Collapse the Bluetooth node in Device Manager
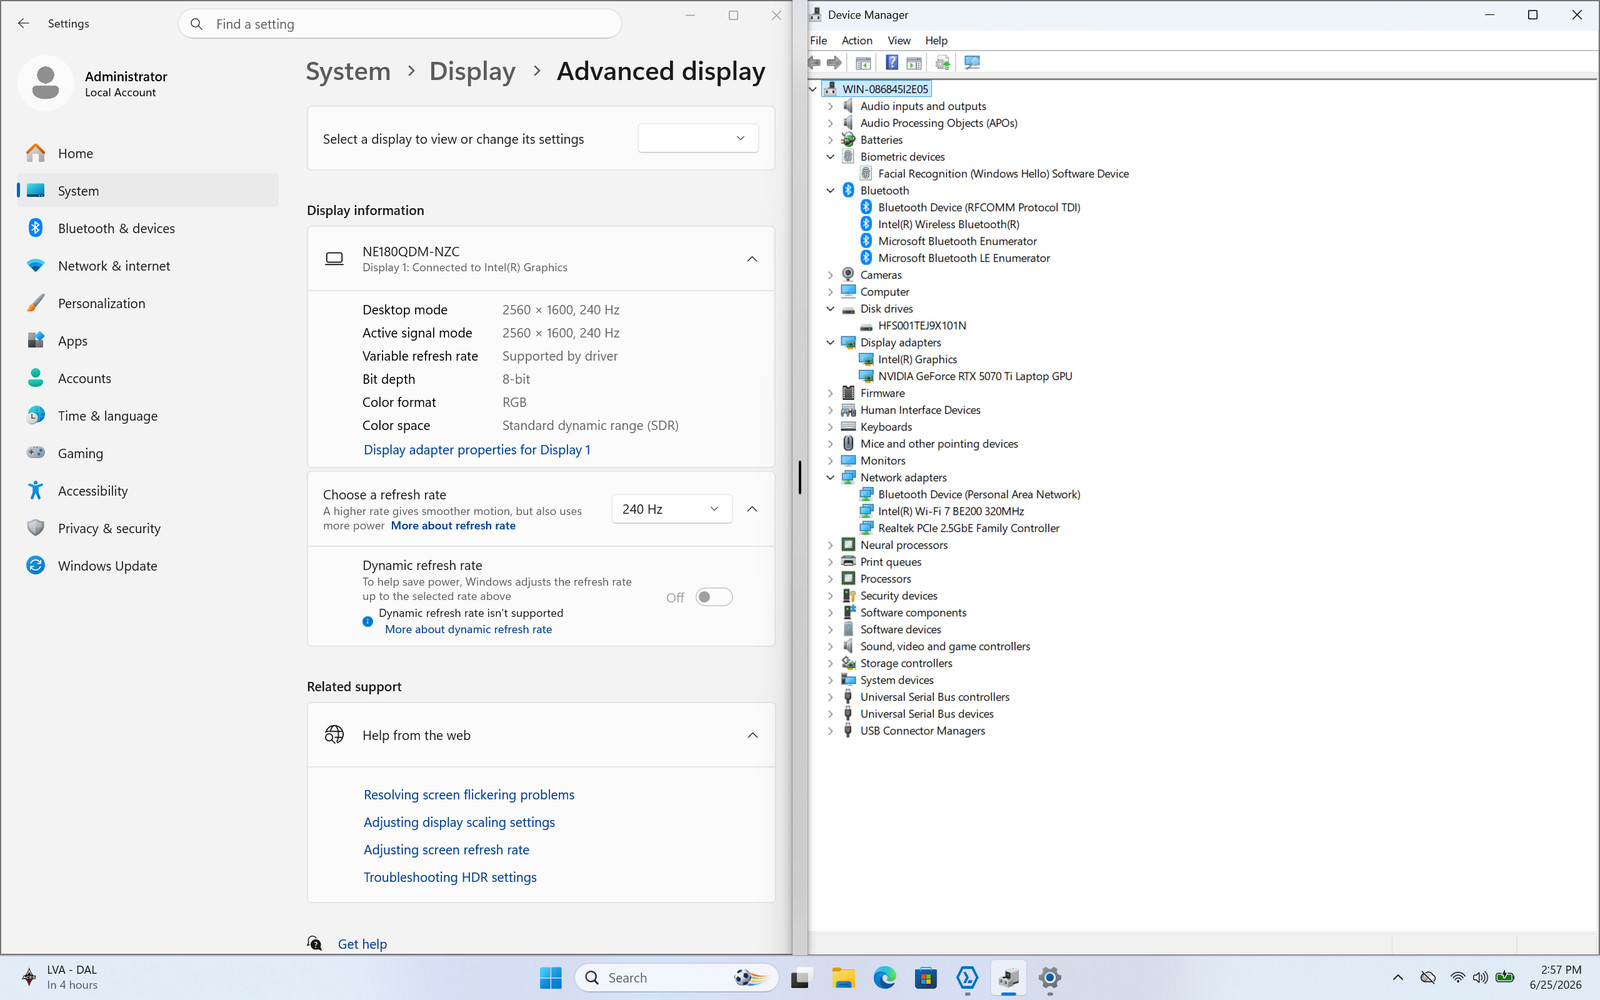Screen dimensions: 1600x1000 830,190
